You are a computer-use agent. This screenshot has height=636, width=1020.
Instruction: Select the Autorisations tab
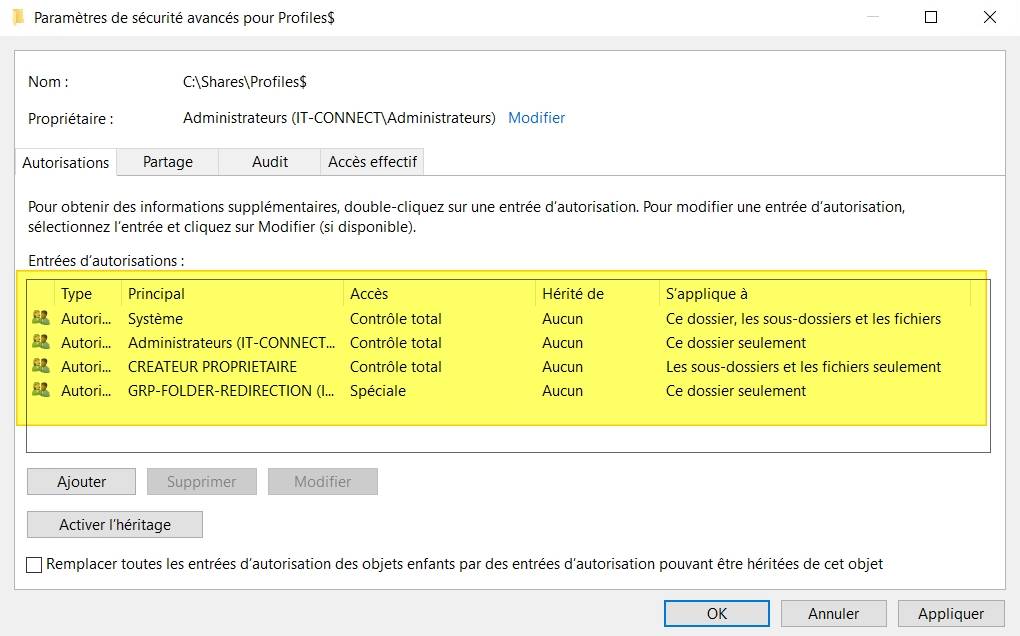(x=66, y=162)
